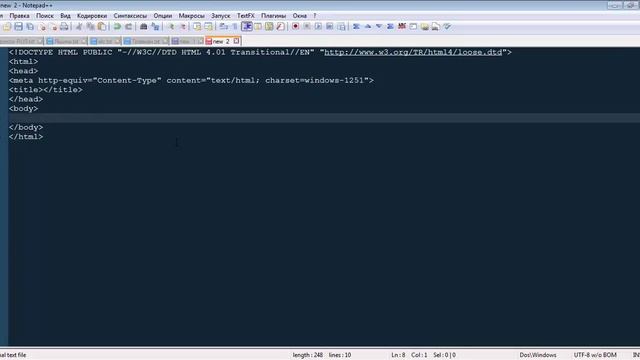Toggle Word Wrap toolbar icon
This screenshot has height=360, width=640.
coord(223,27)
